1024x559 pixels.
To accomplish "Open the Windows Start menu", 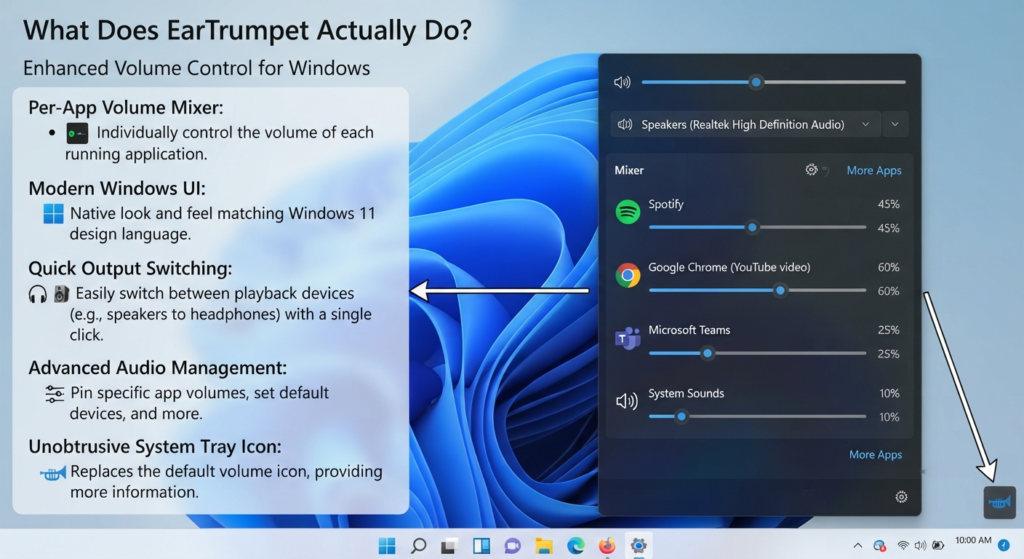I will coord(387,545).
